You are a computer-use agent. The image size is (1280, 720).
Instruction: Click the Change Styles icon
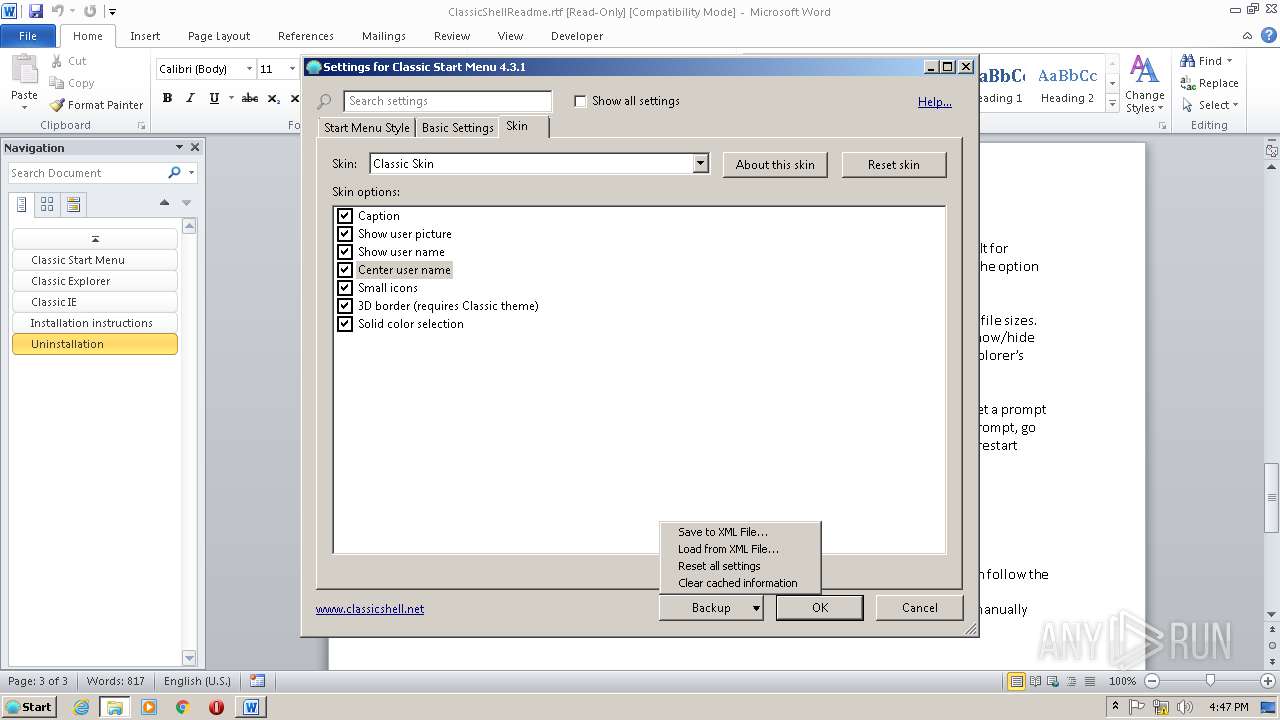[1144, 70]
